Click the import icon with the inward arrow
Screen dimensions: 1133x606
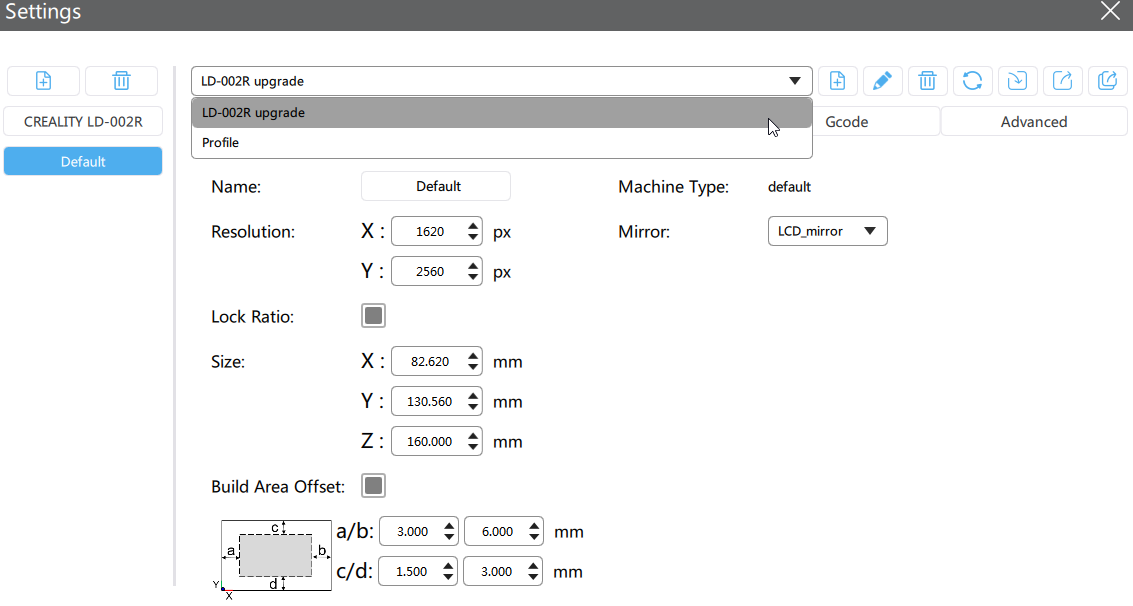1017,81
